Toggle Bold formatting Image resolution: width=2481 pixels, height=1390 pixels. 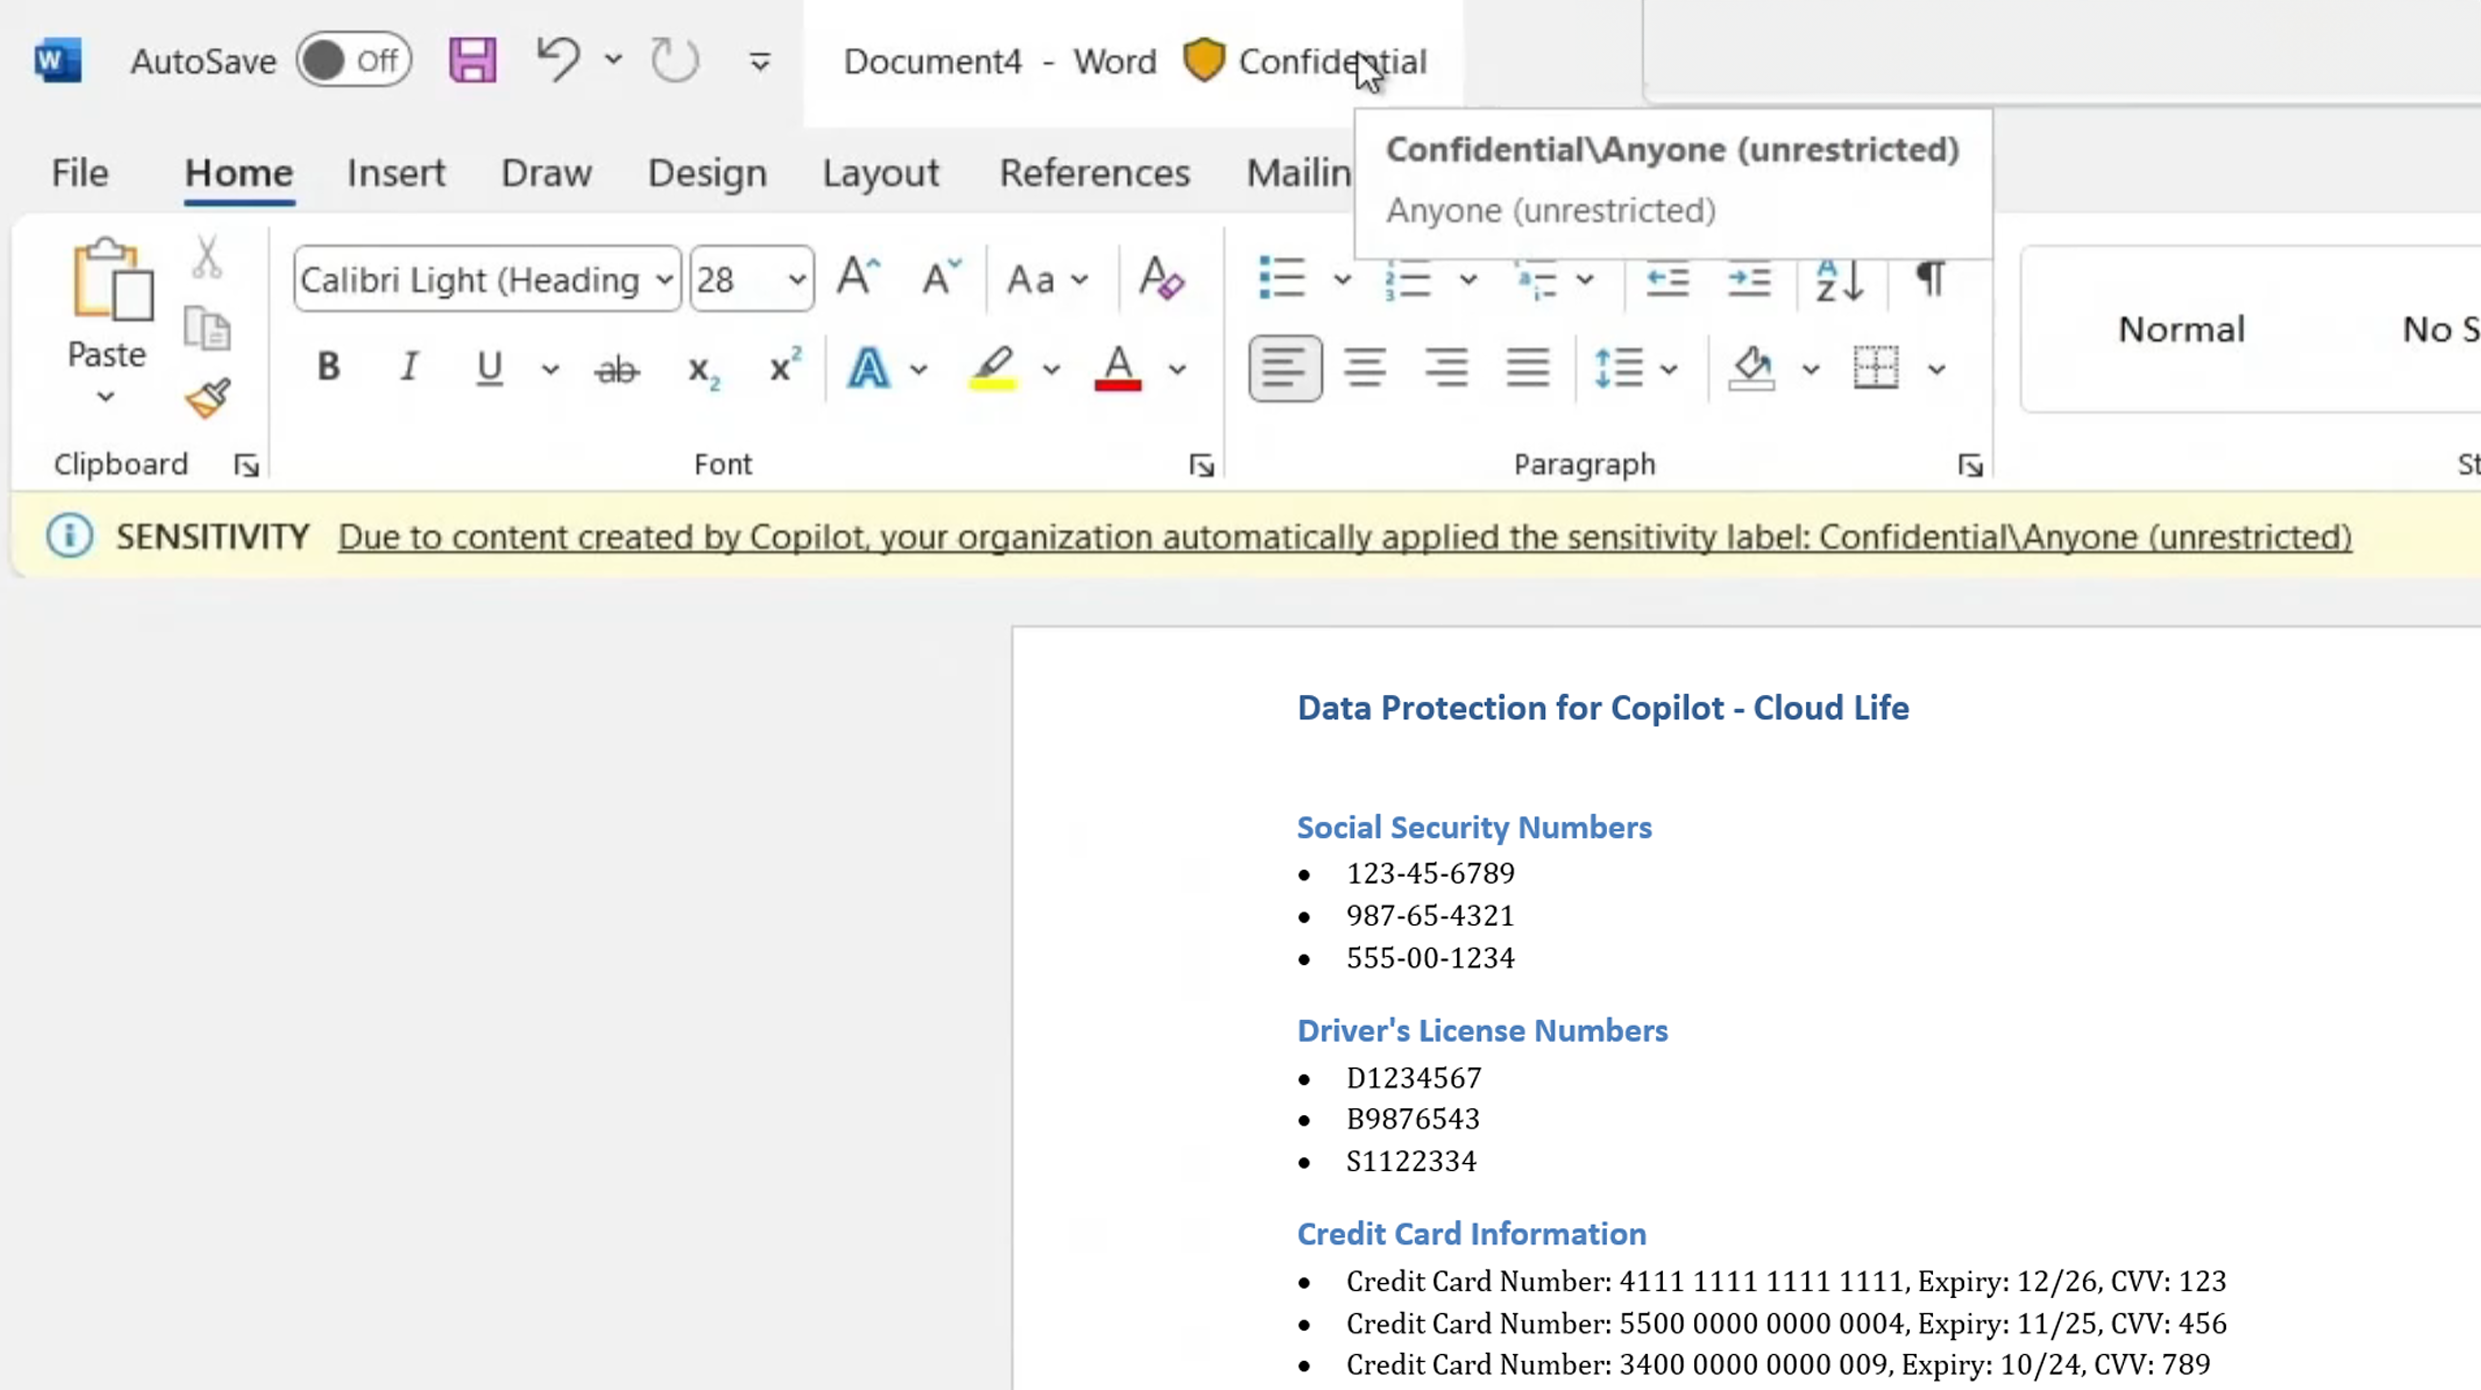click(328, 367)
